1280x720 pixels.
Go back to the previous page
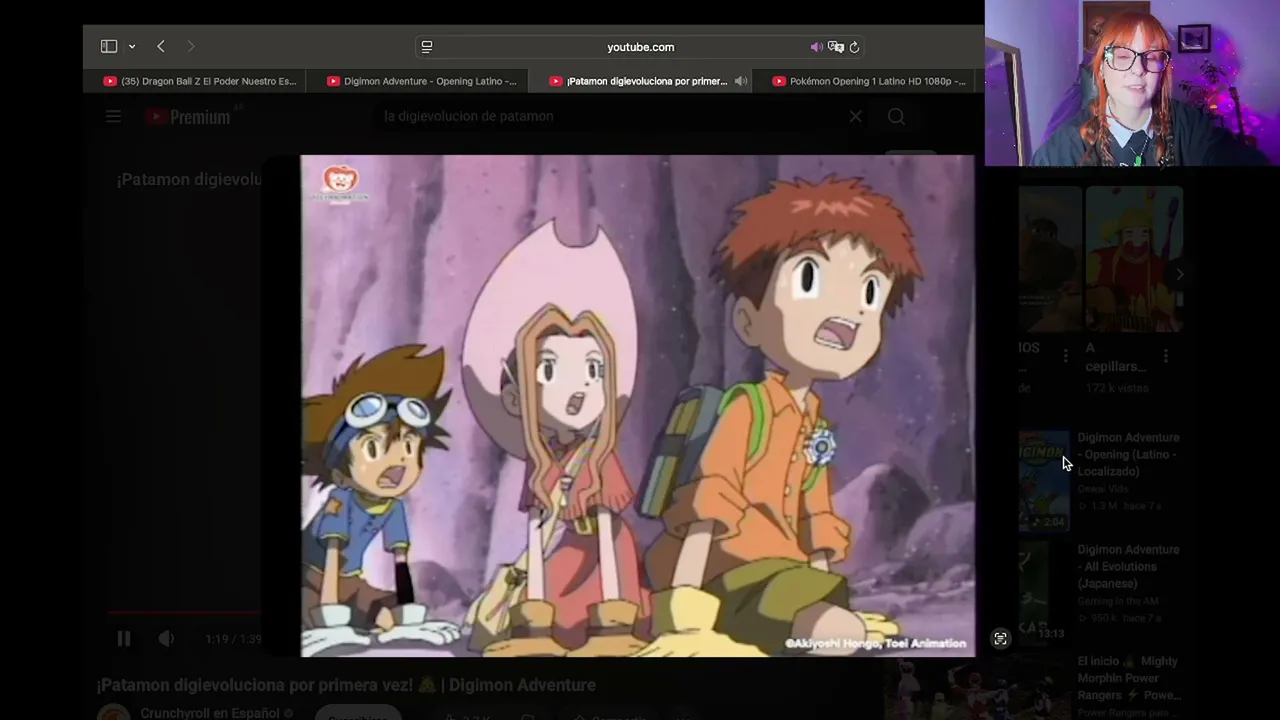click(x=160, y=46)
